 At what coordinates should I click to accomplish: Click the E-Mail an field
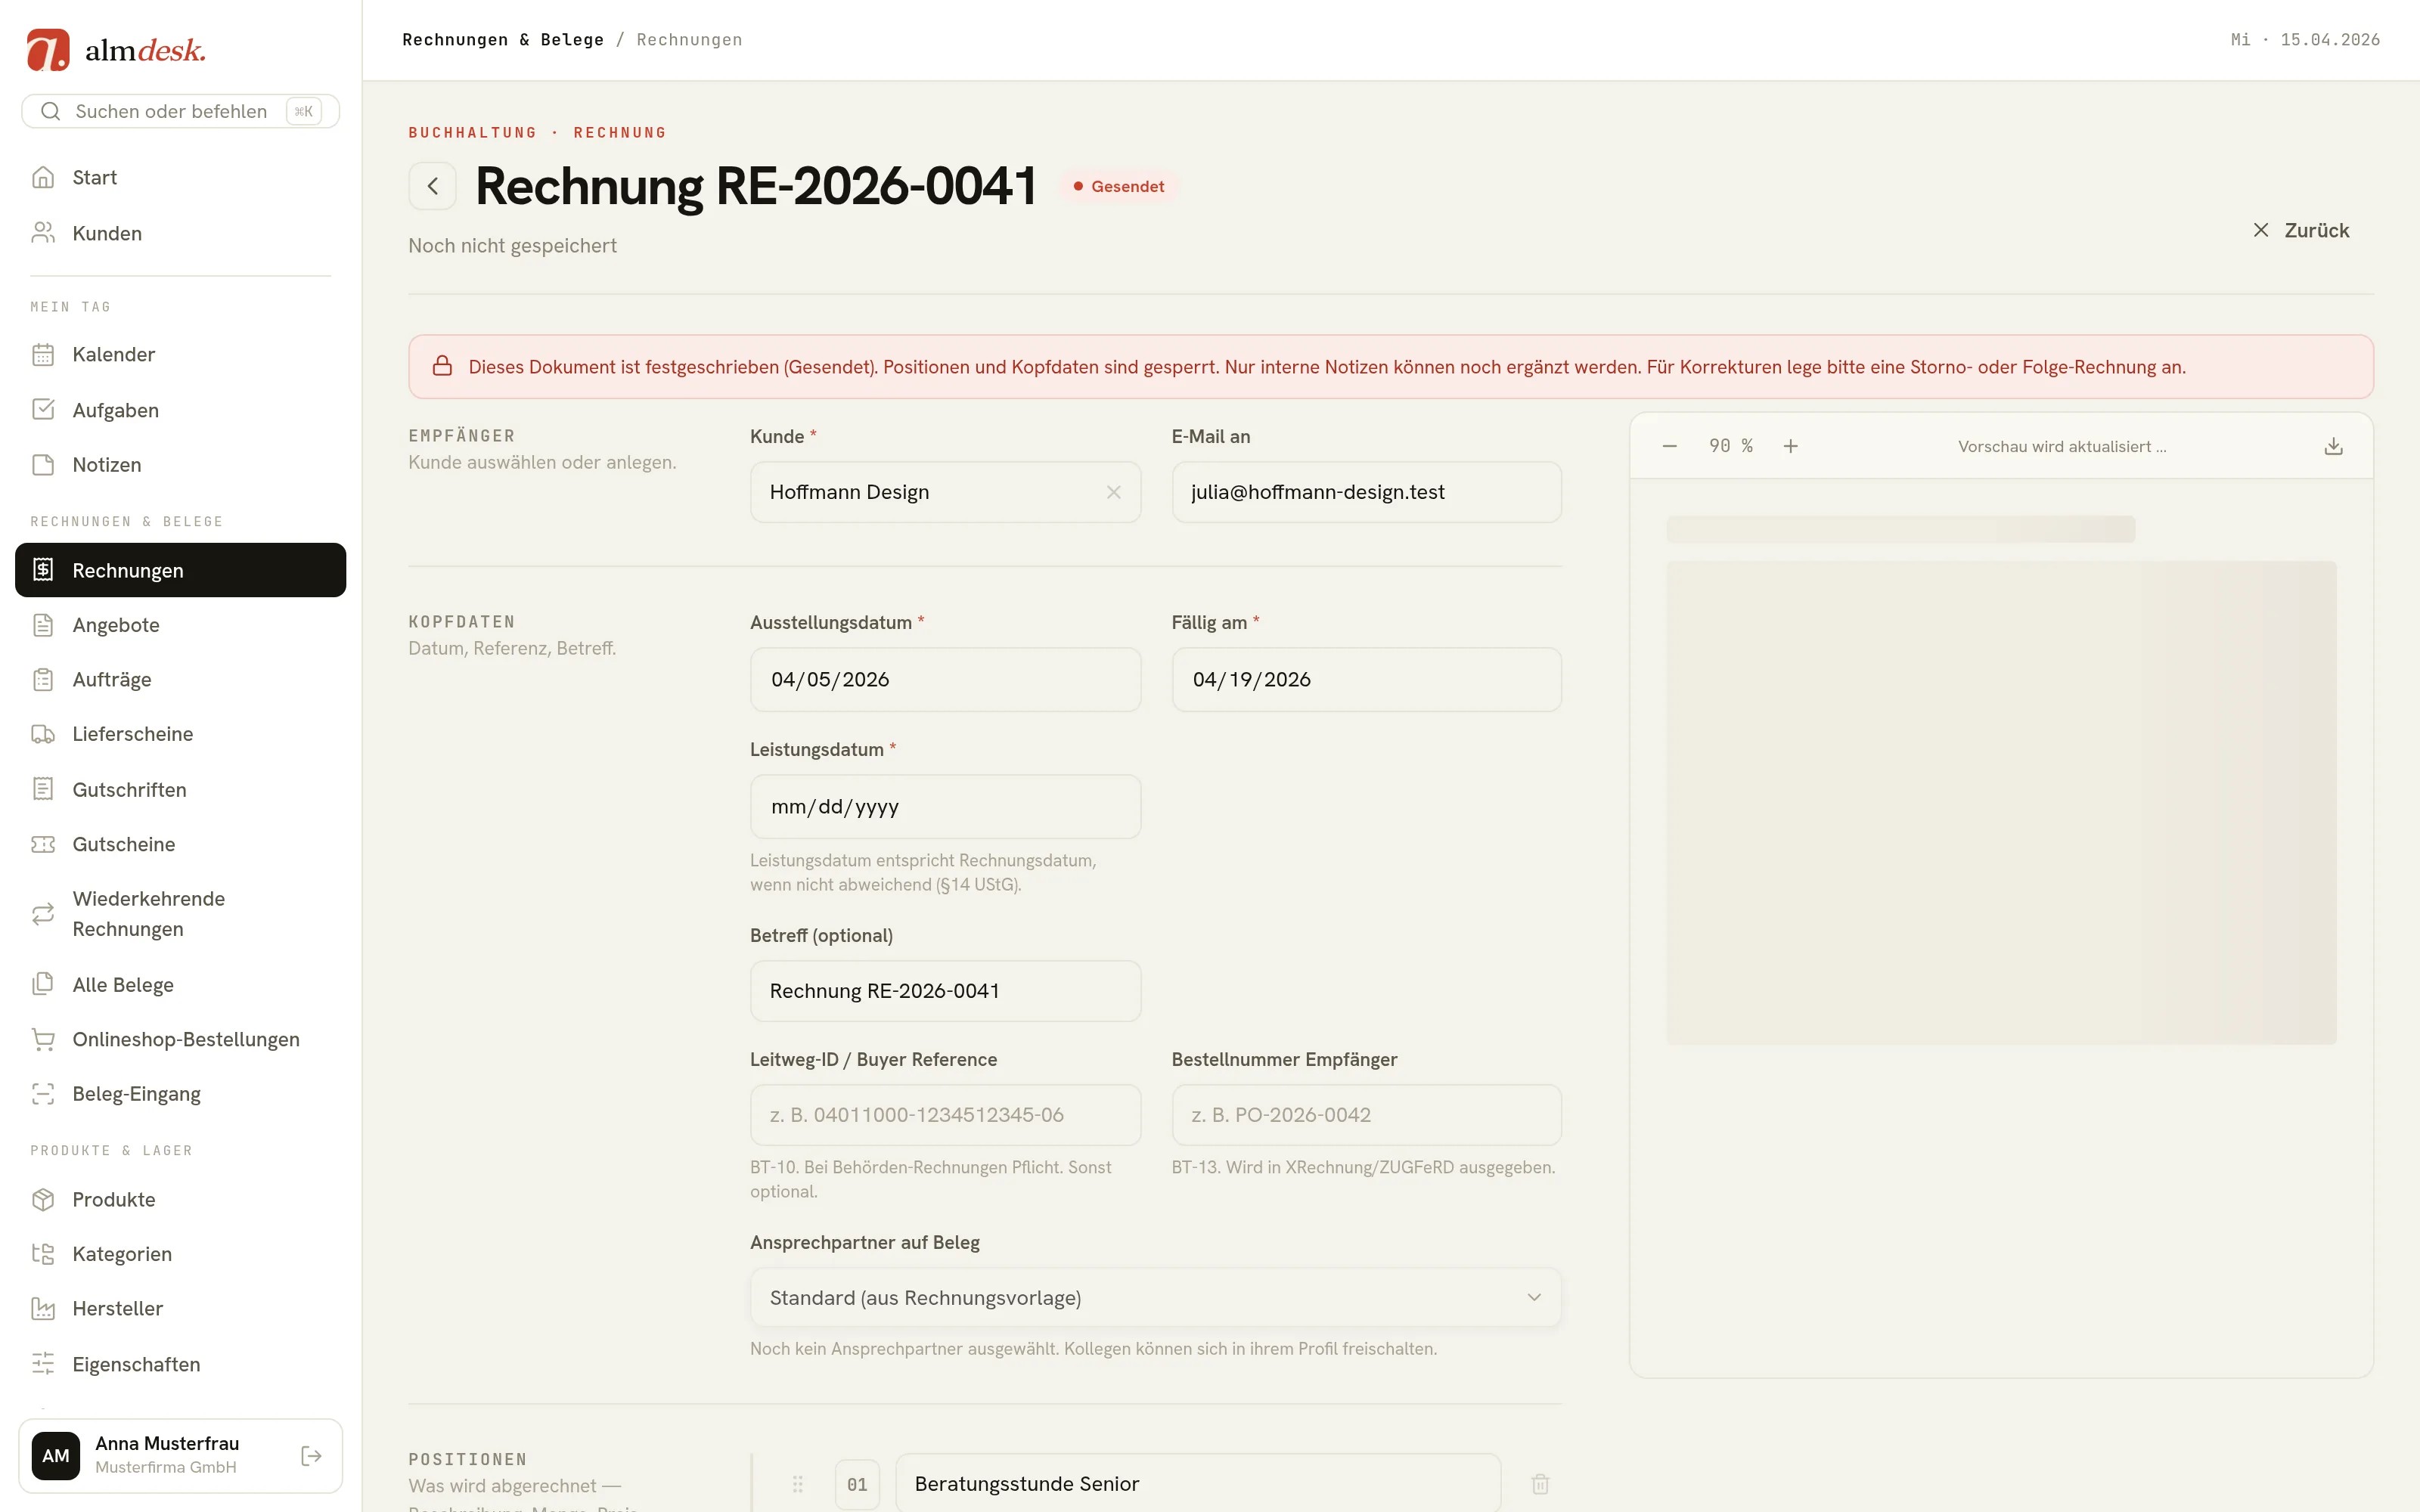(1366, 492)
